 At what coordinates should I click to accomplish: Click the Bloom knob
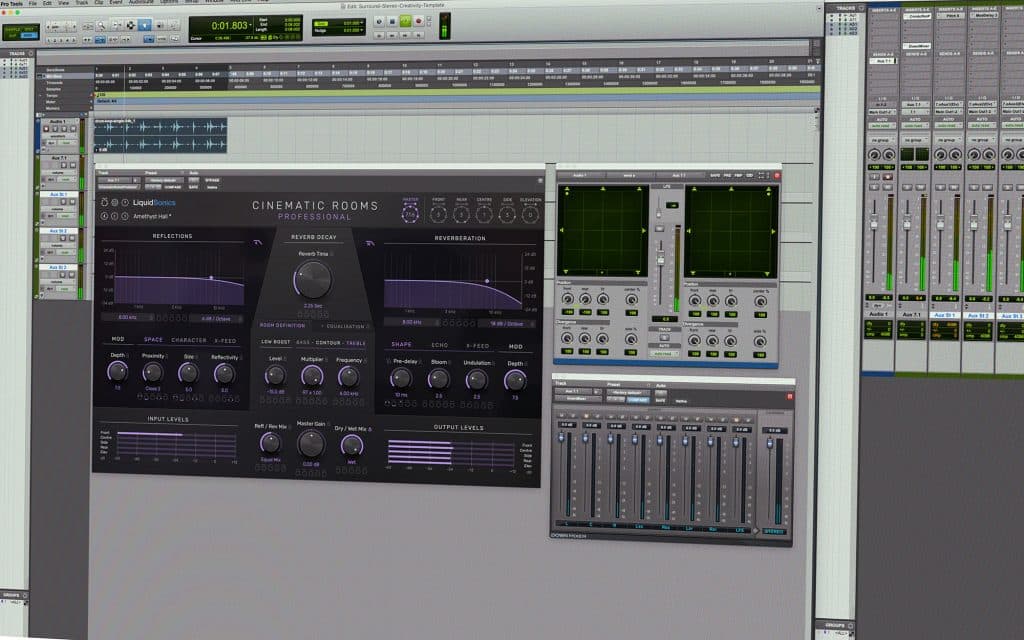(438, 378)
